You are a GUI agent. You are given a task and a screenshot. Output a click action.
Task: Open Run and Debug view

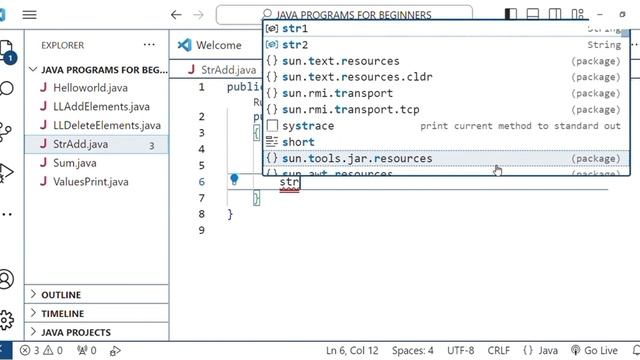7,172
